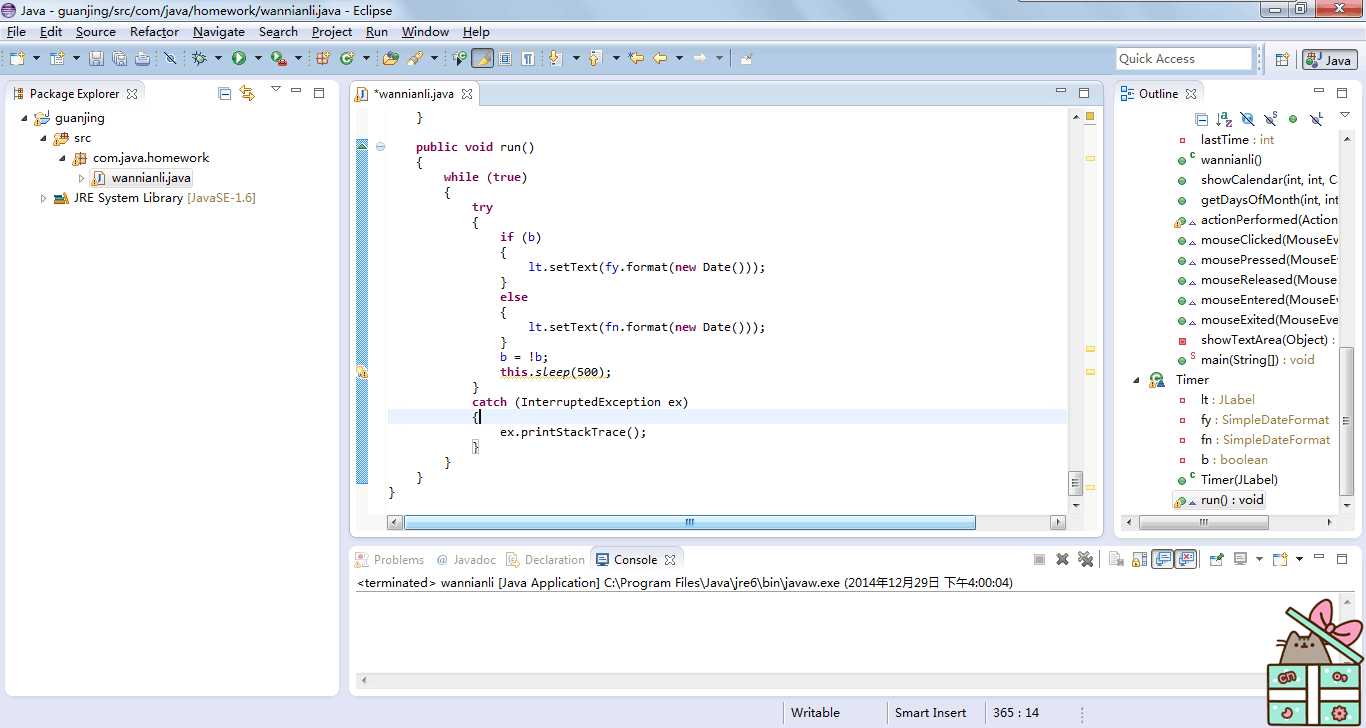
Task: Toggle Show Console on Standard Out
Action: (1162, 559)
